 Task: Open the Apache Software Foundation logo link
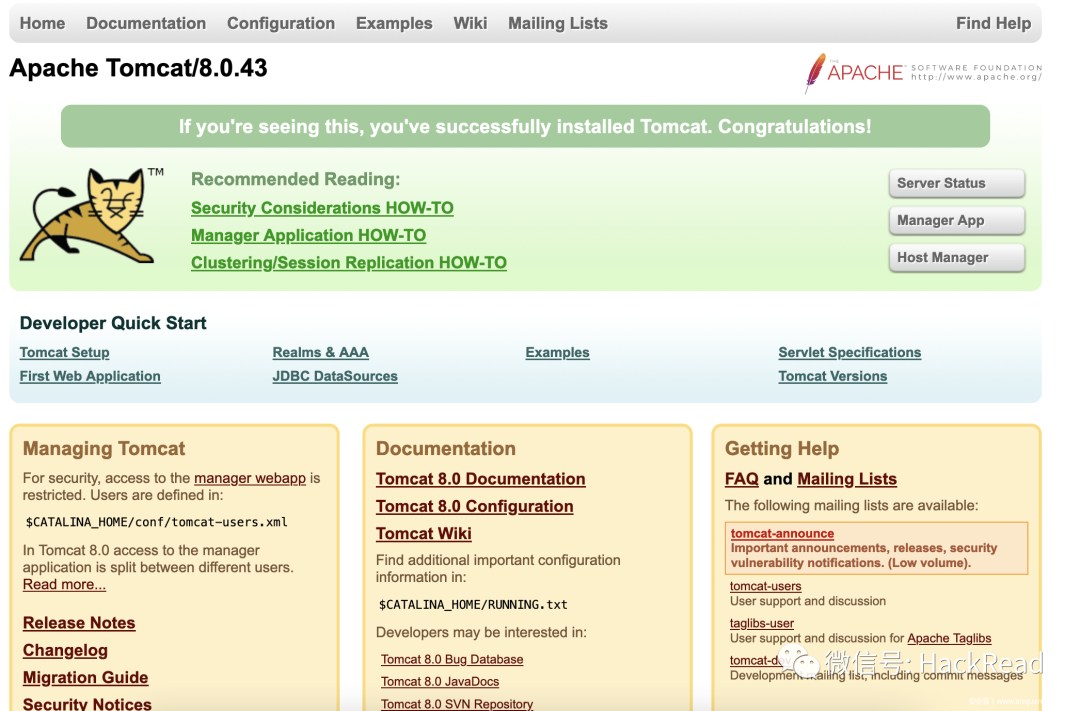click(923, 72)
